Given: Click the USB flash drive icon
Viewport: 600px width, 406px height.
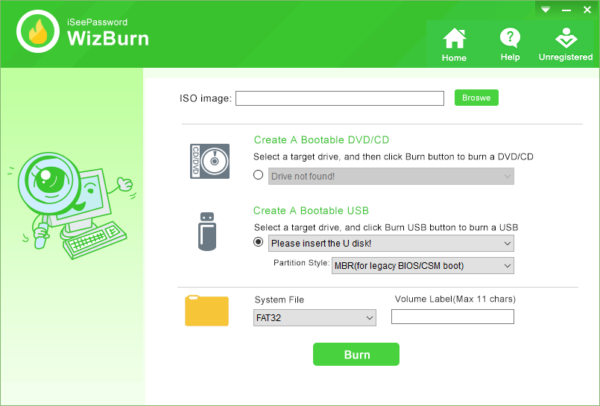Looking at the screenshot, I should (x=207, y=232).
